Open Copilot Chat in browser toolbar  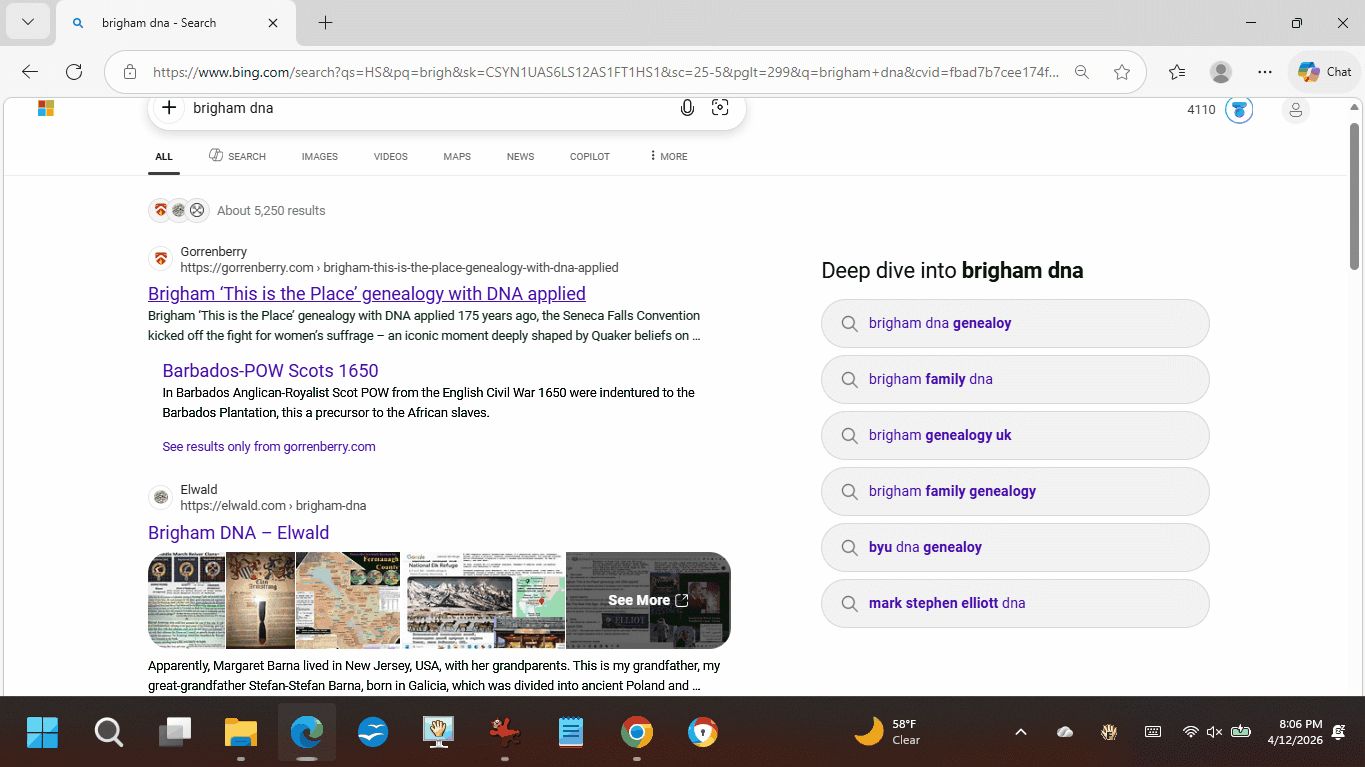tap(1324, 72)
